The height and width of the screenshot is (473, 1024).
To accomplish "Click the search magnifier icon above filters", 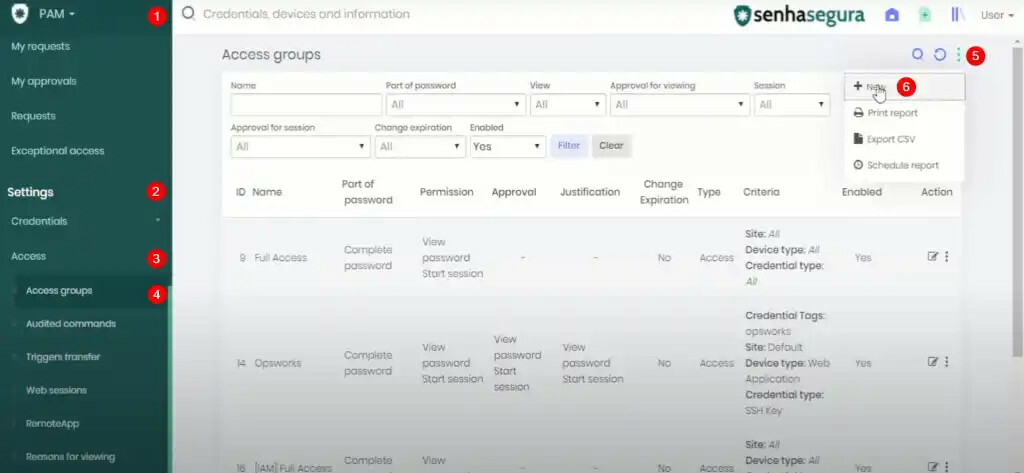I will 917,55.
